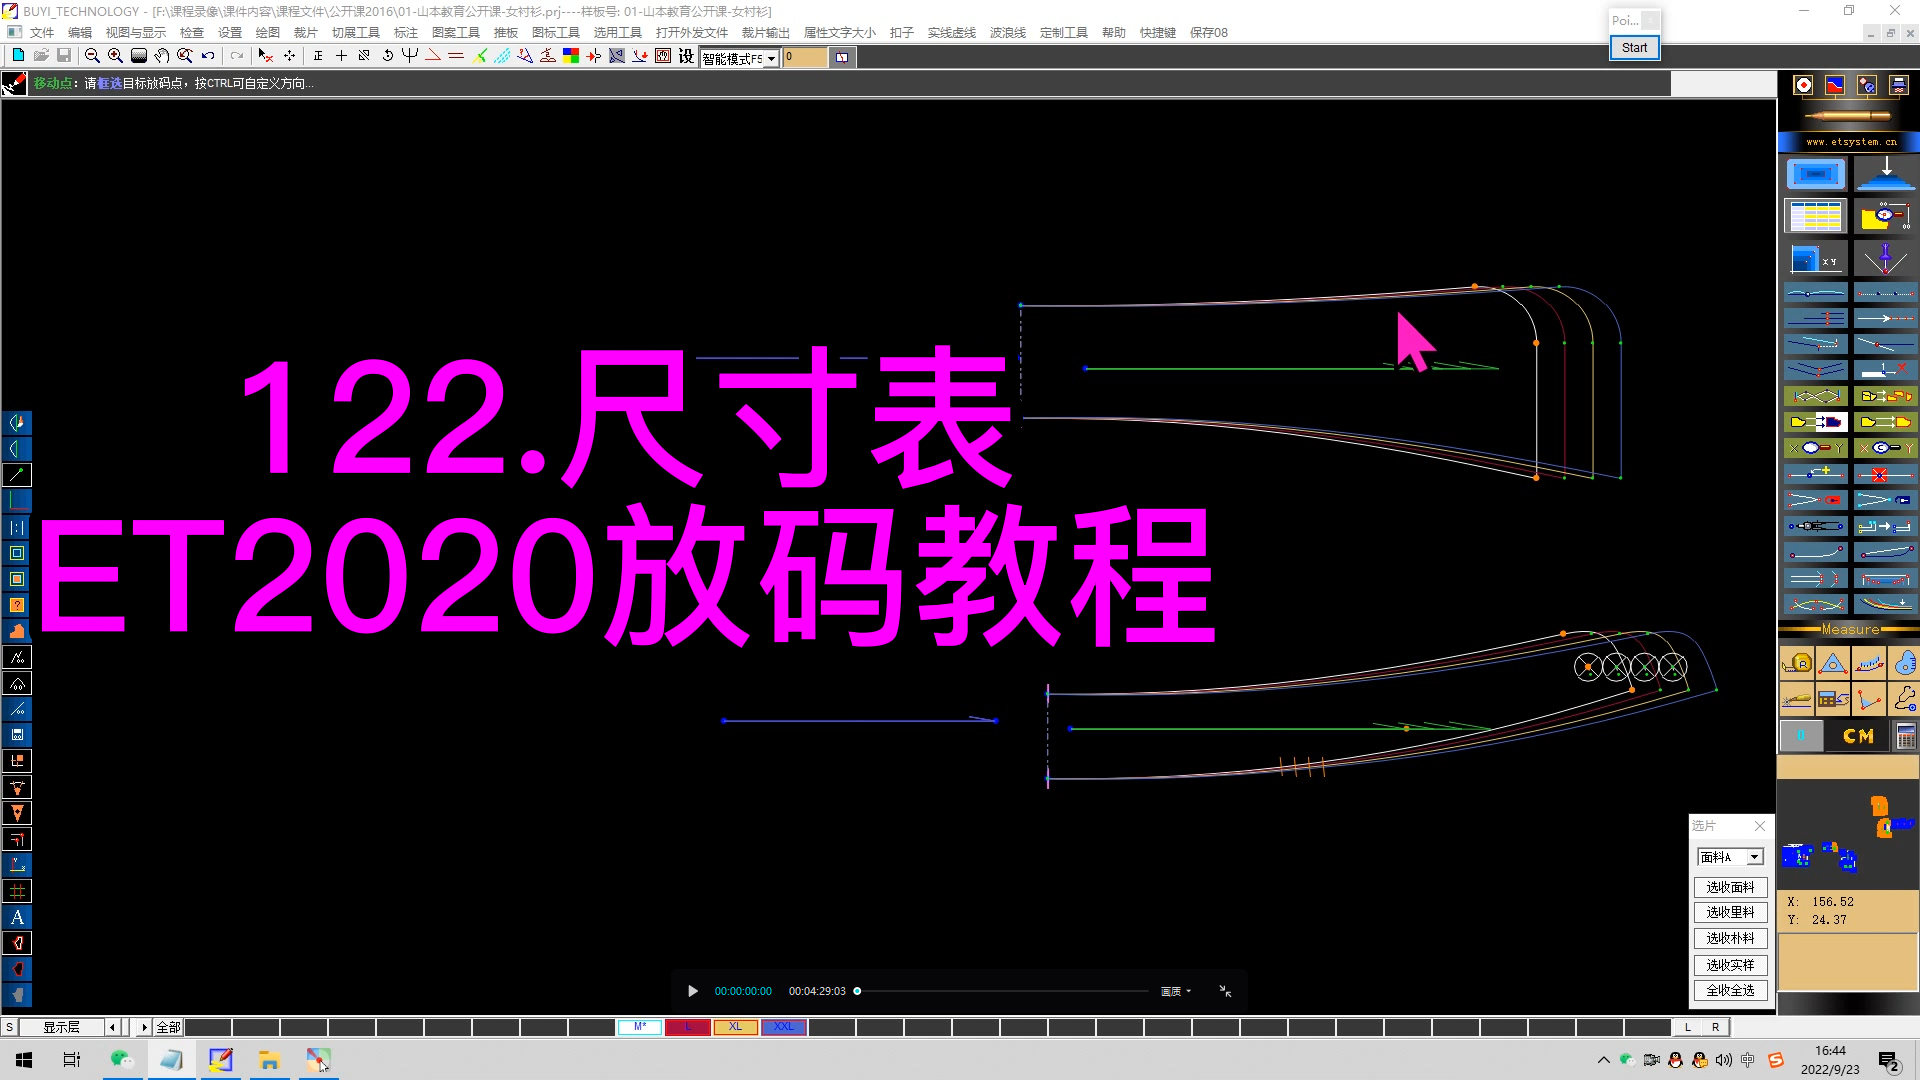
Task: Open the 文件 menu
Action: [42, 32]
